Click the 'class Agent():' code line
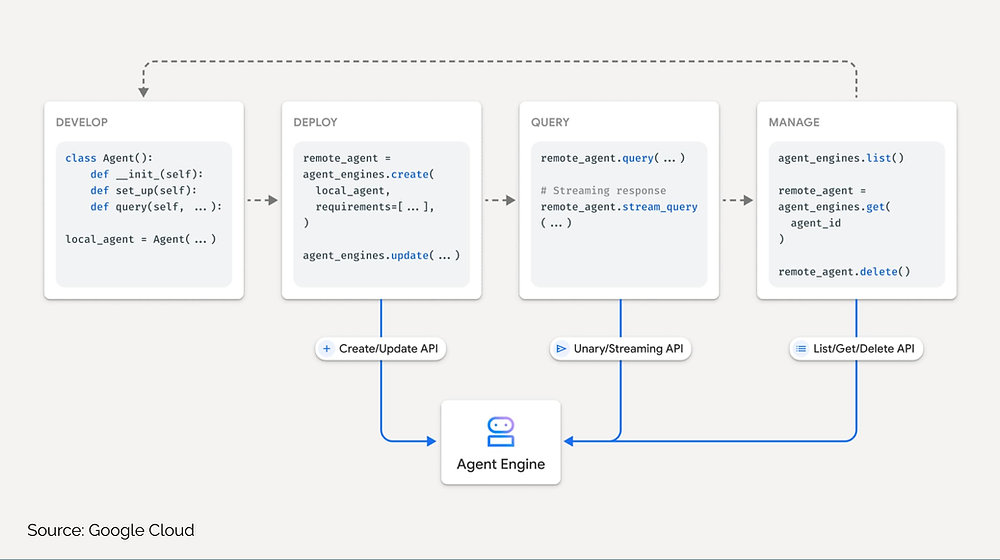This screenshot has width=1000, height=560. [x=109, y=158]
